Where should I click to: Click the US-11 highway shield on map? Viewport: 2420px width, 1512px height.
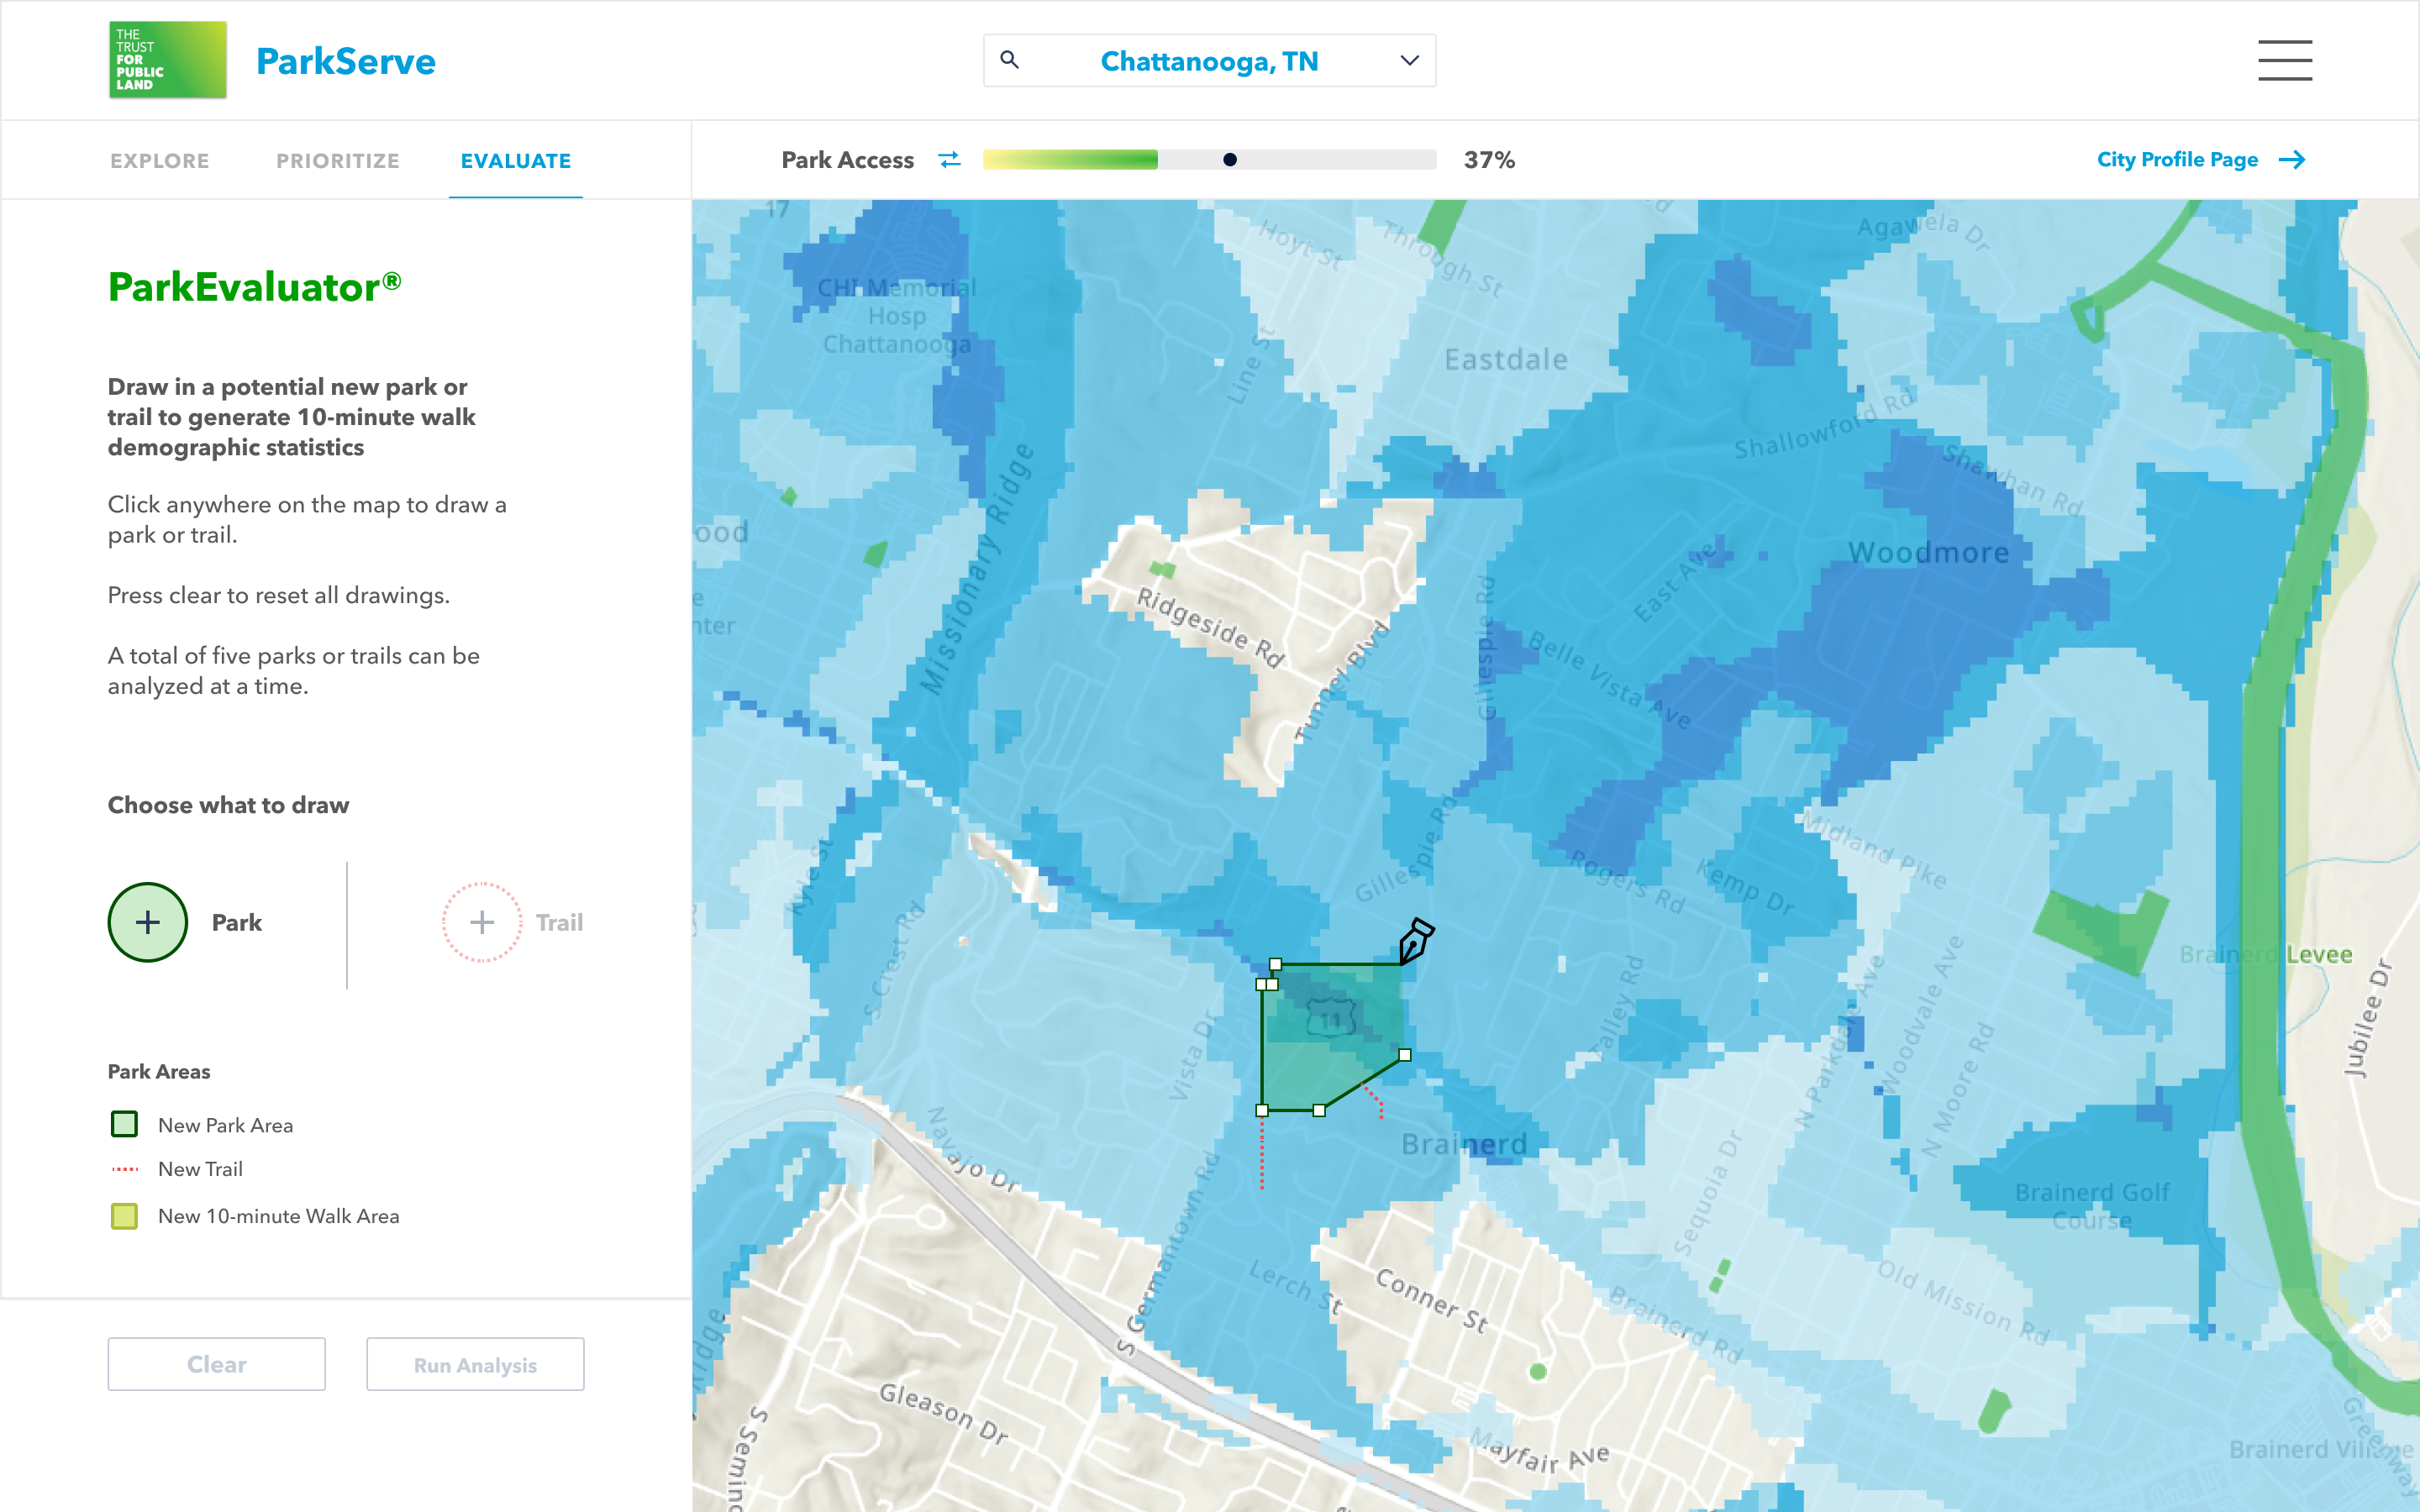coord(1331,1018)
